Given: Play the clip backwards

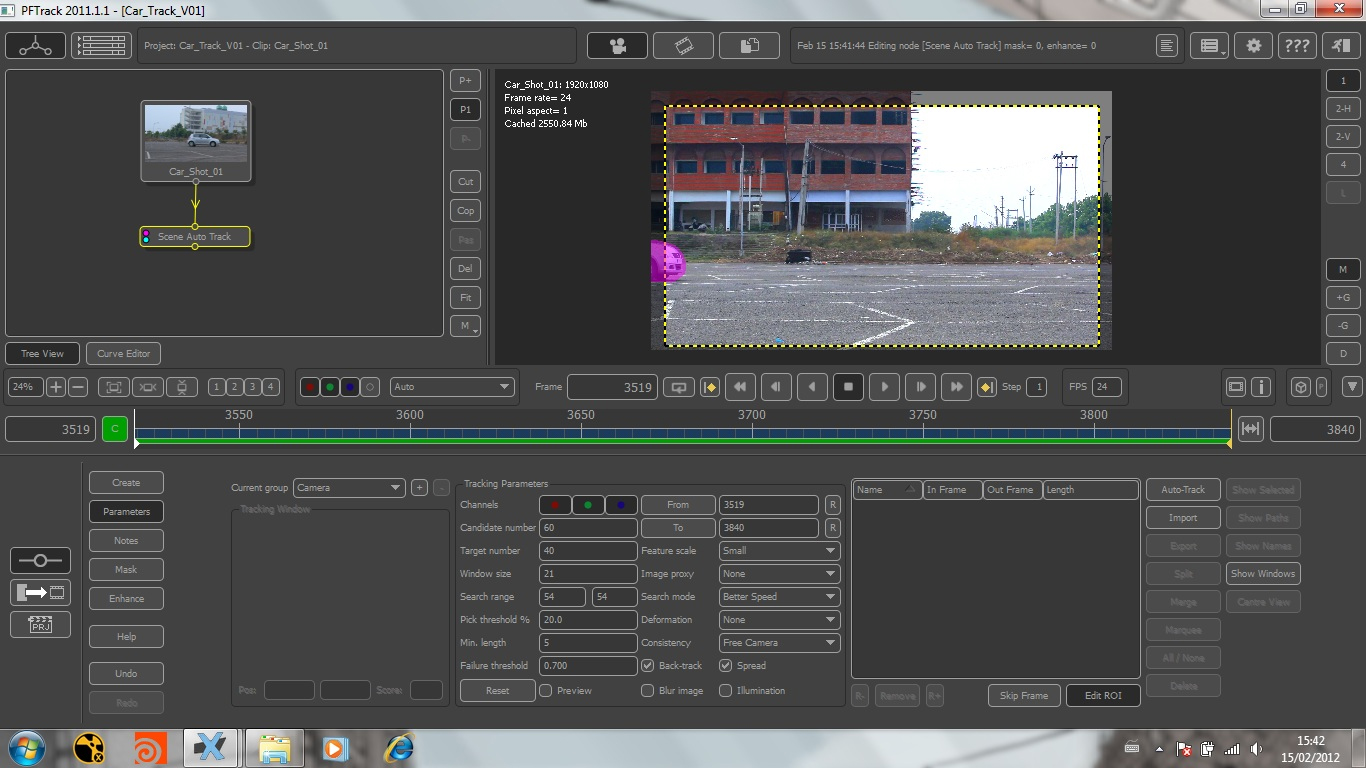Looking at the screenshot, I should point(812,387).
